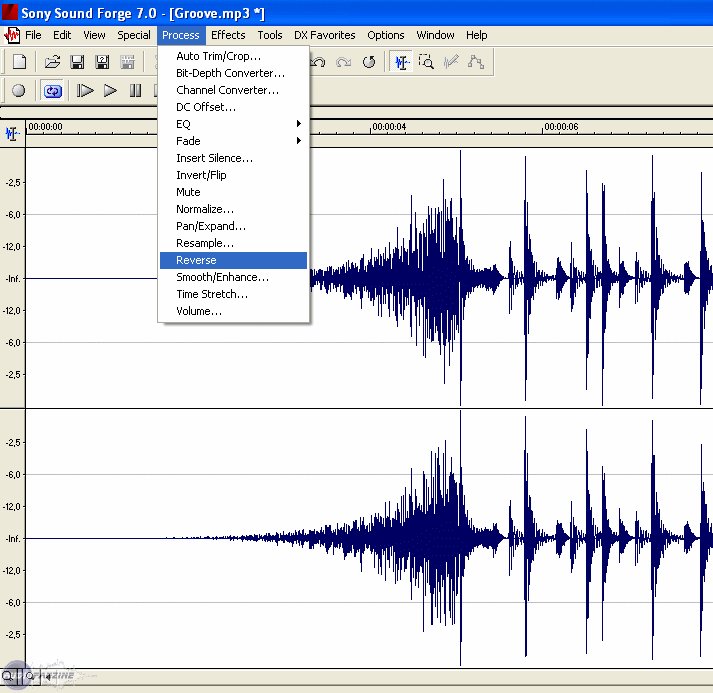713x693 pixels.
Task: Open the Tools menu
Action: pos(270,35)
